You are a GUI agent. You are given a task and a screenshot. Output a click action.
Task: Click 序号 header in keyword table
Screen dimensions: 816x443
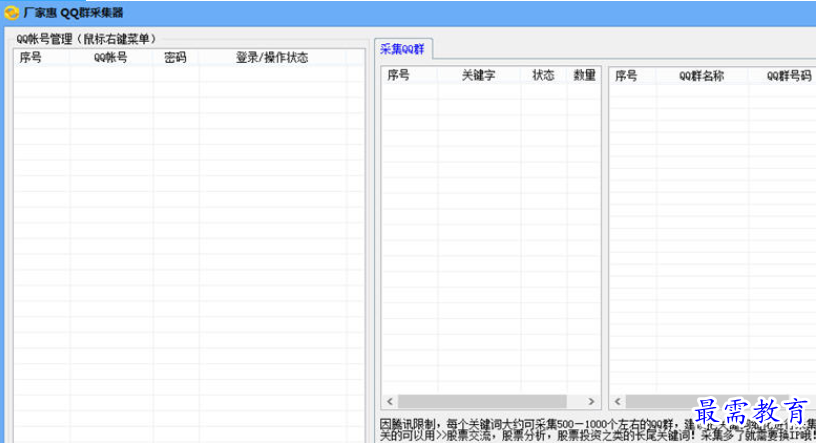tap(398, 75)
